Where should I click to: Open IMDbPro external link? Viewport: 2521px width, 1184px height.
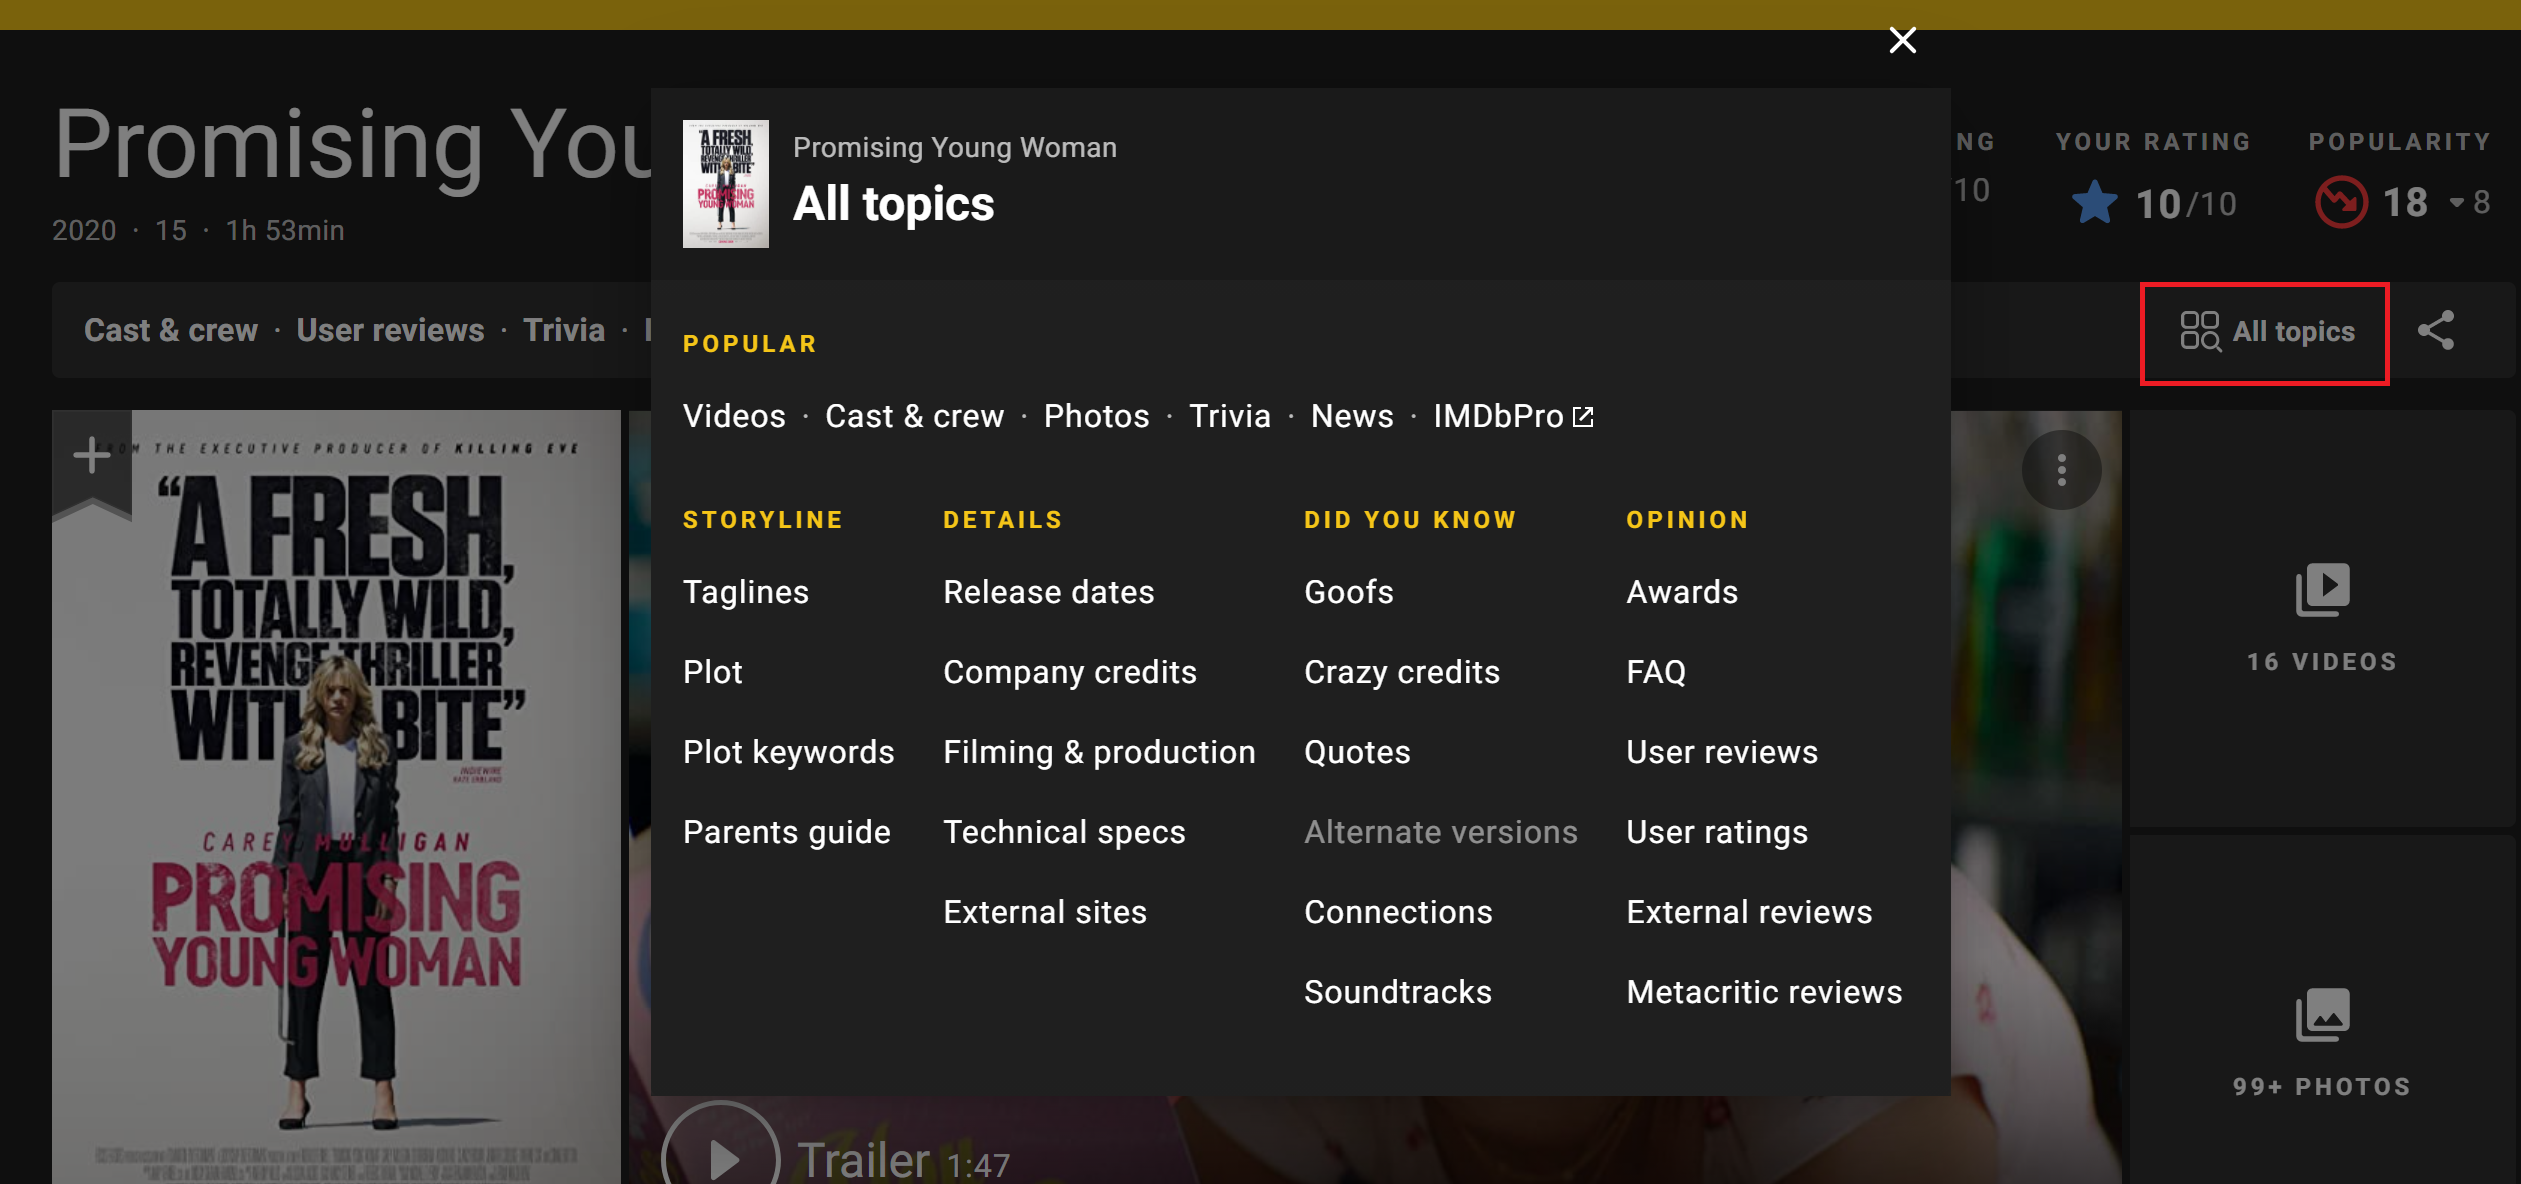pyautogui.click(x=1512, y=416)
